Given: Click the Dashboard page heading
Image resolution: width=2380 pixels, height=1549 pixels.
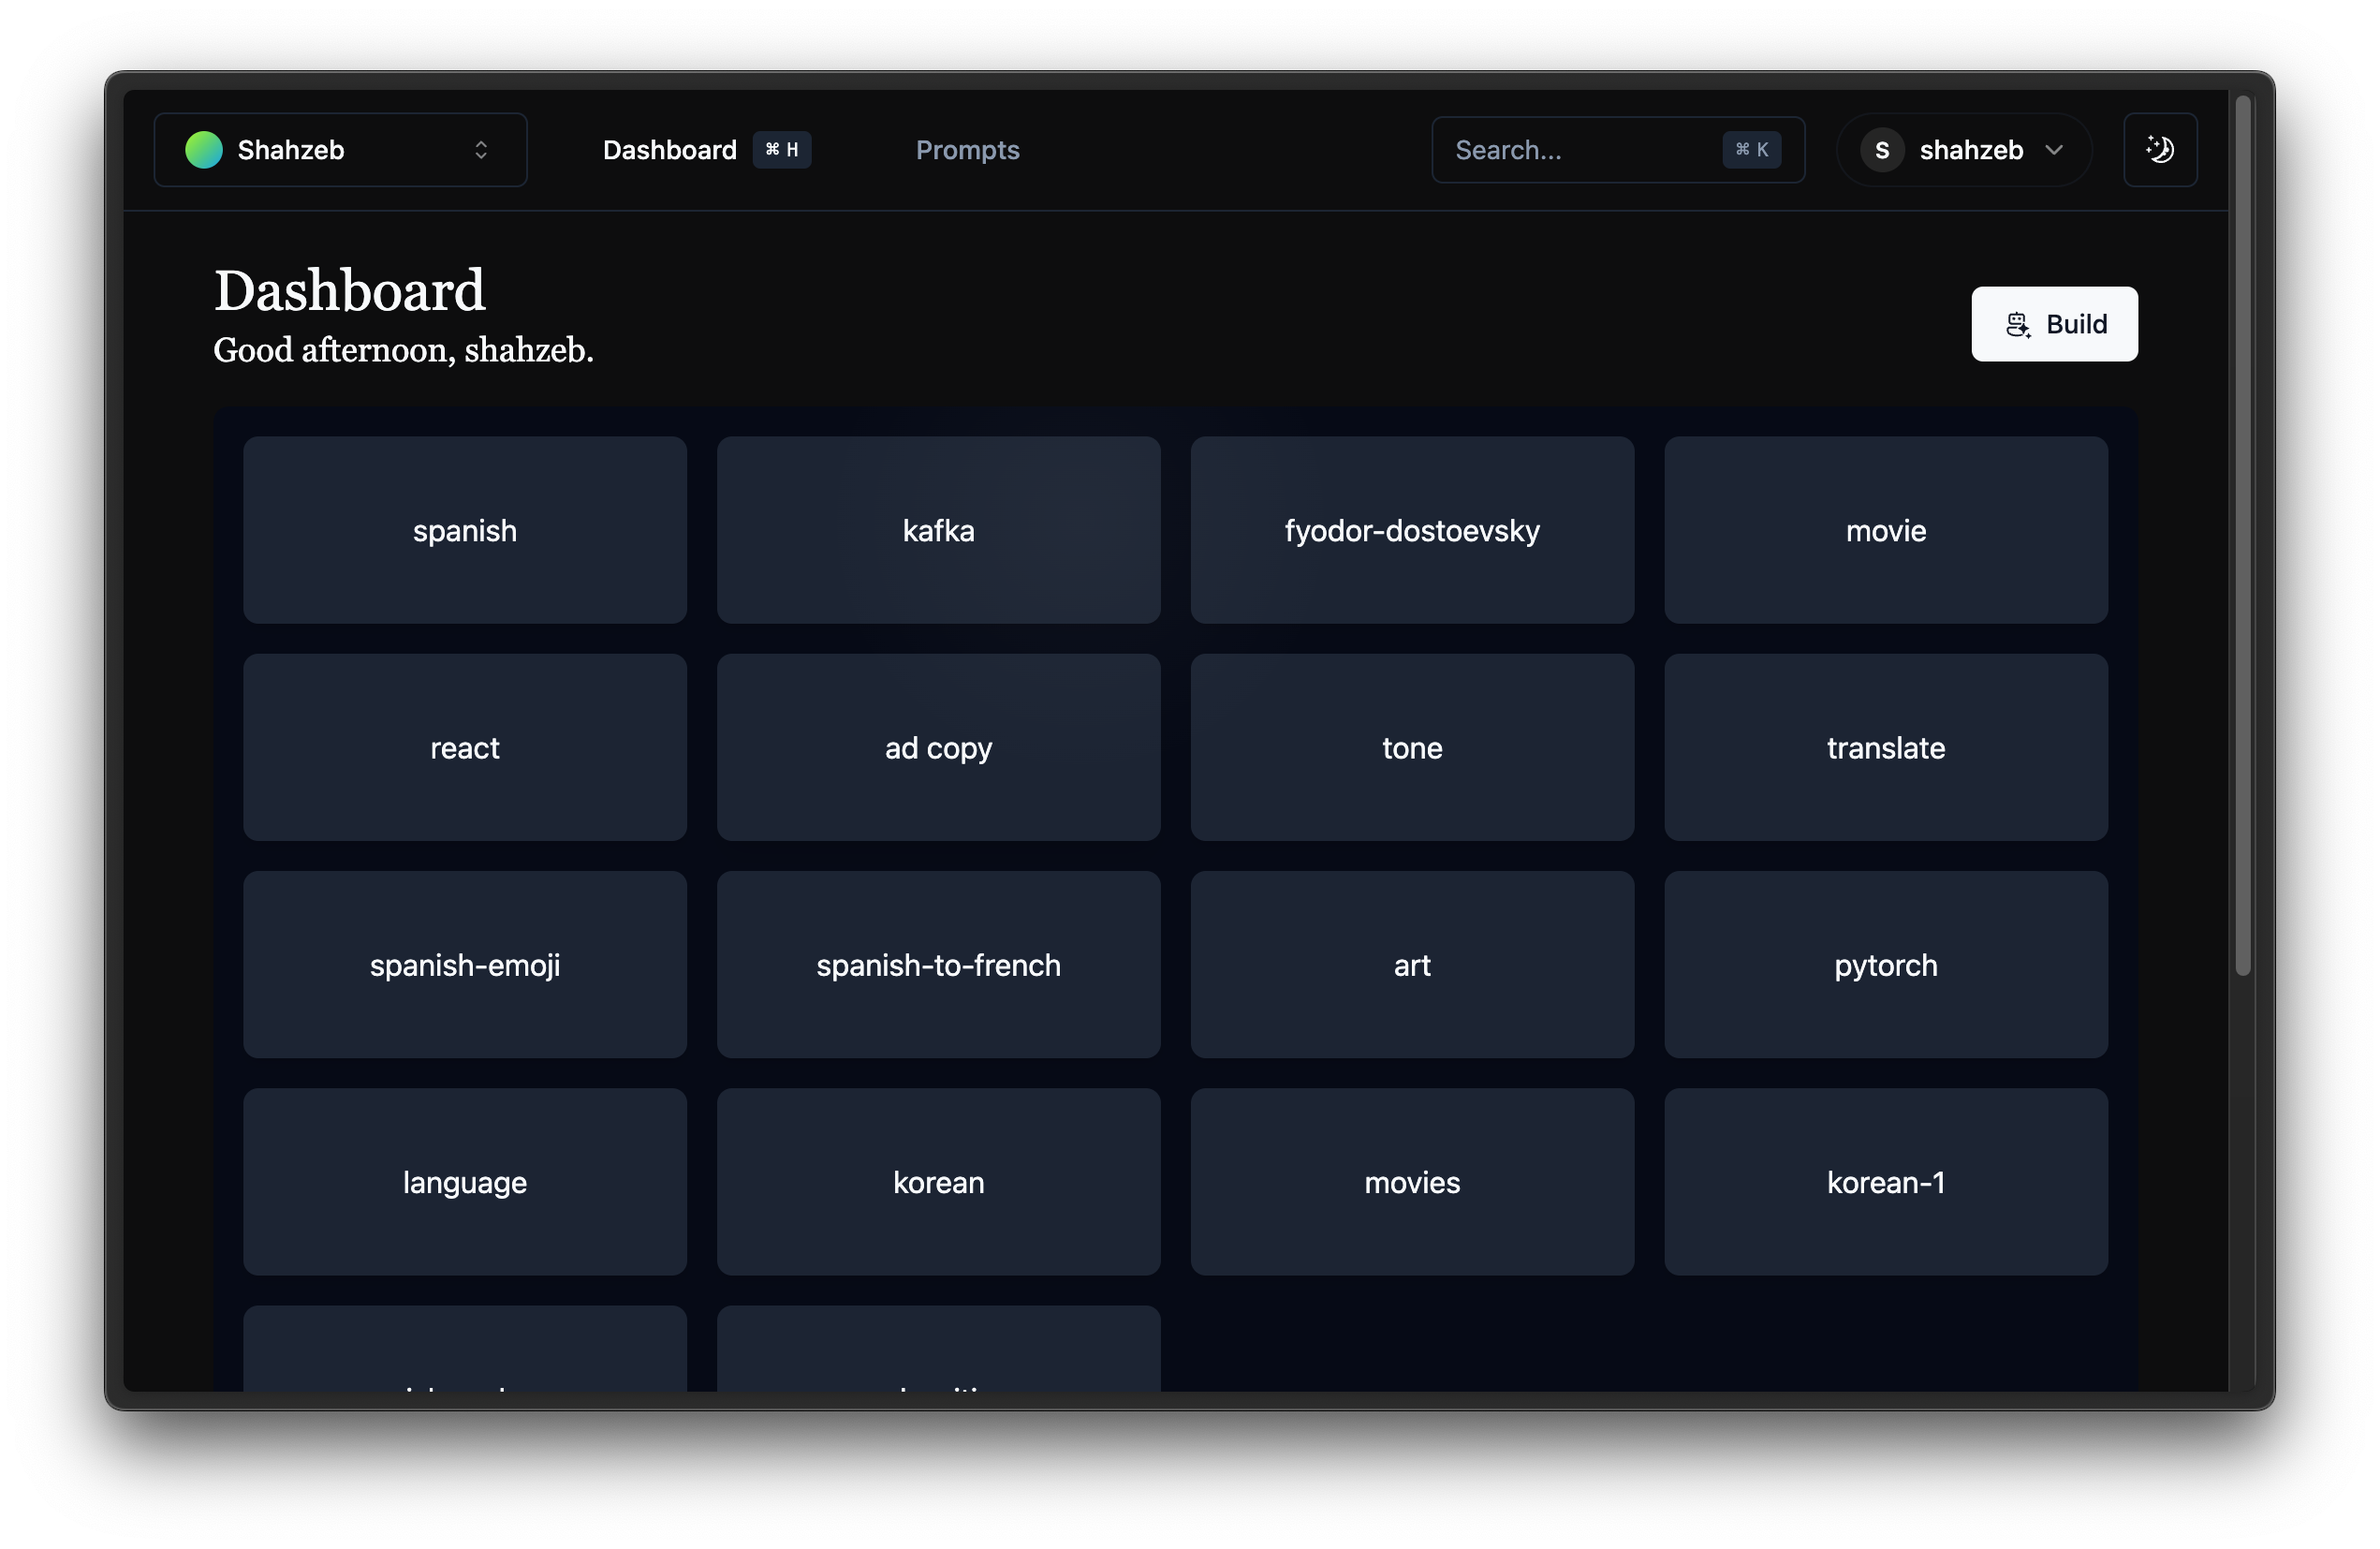Looking at the screenshot, I should (349, 291).
